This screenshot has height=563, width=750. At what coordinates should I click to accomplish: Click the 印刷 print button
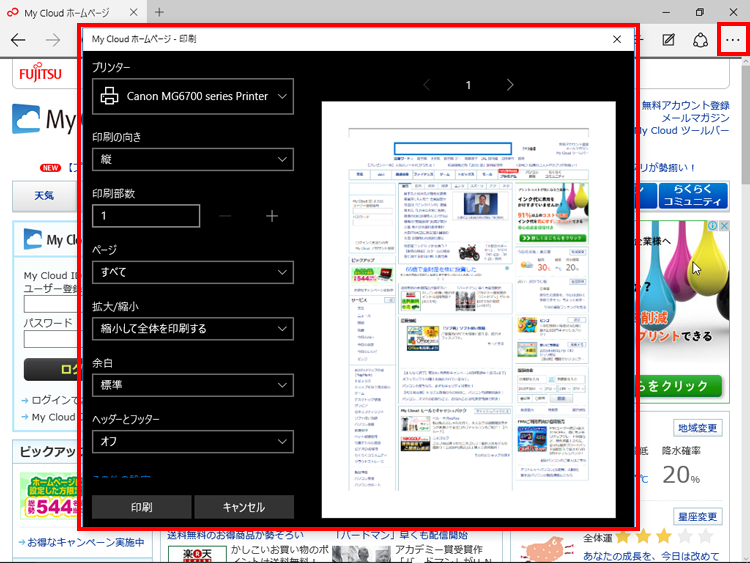click(x=141, y=507)
